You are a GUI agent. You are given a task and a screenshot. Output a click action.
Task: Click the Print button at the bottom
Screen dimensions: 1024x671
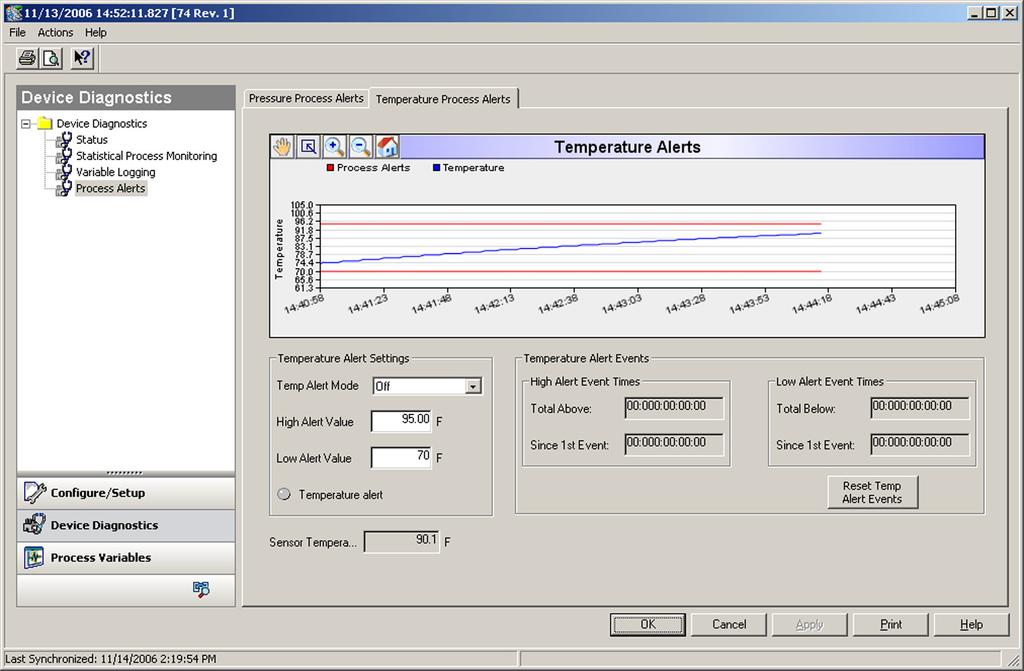point(891,625)
